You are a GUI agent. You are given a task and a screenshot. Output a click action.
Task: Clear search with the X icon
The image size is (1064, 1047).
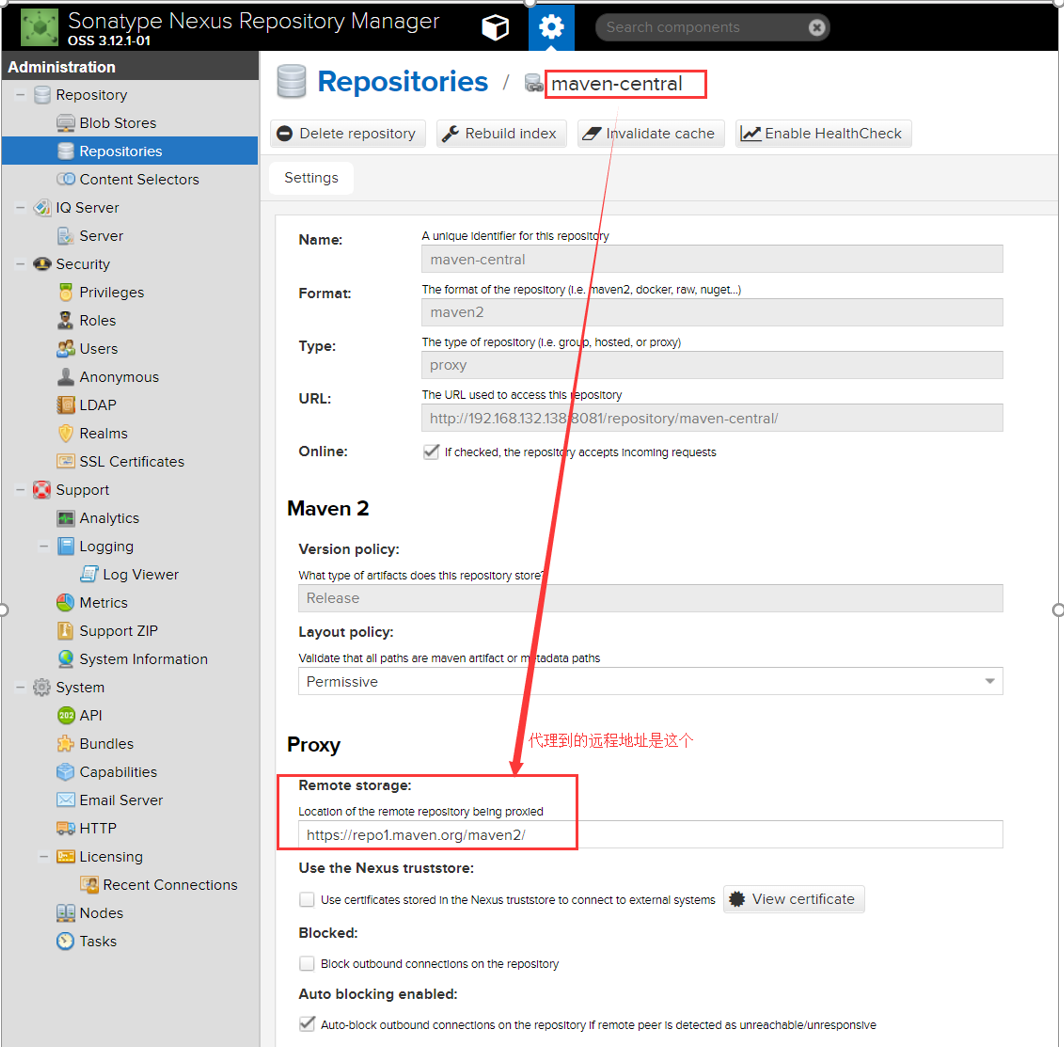click(817, 27)
